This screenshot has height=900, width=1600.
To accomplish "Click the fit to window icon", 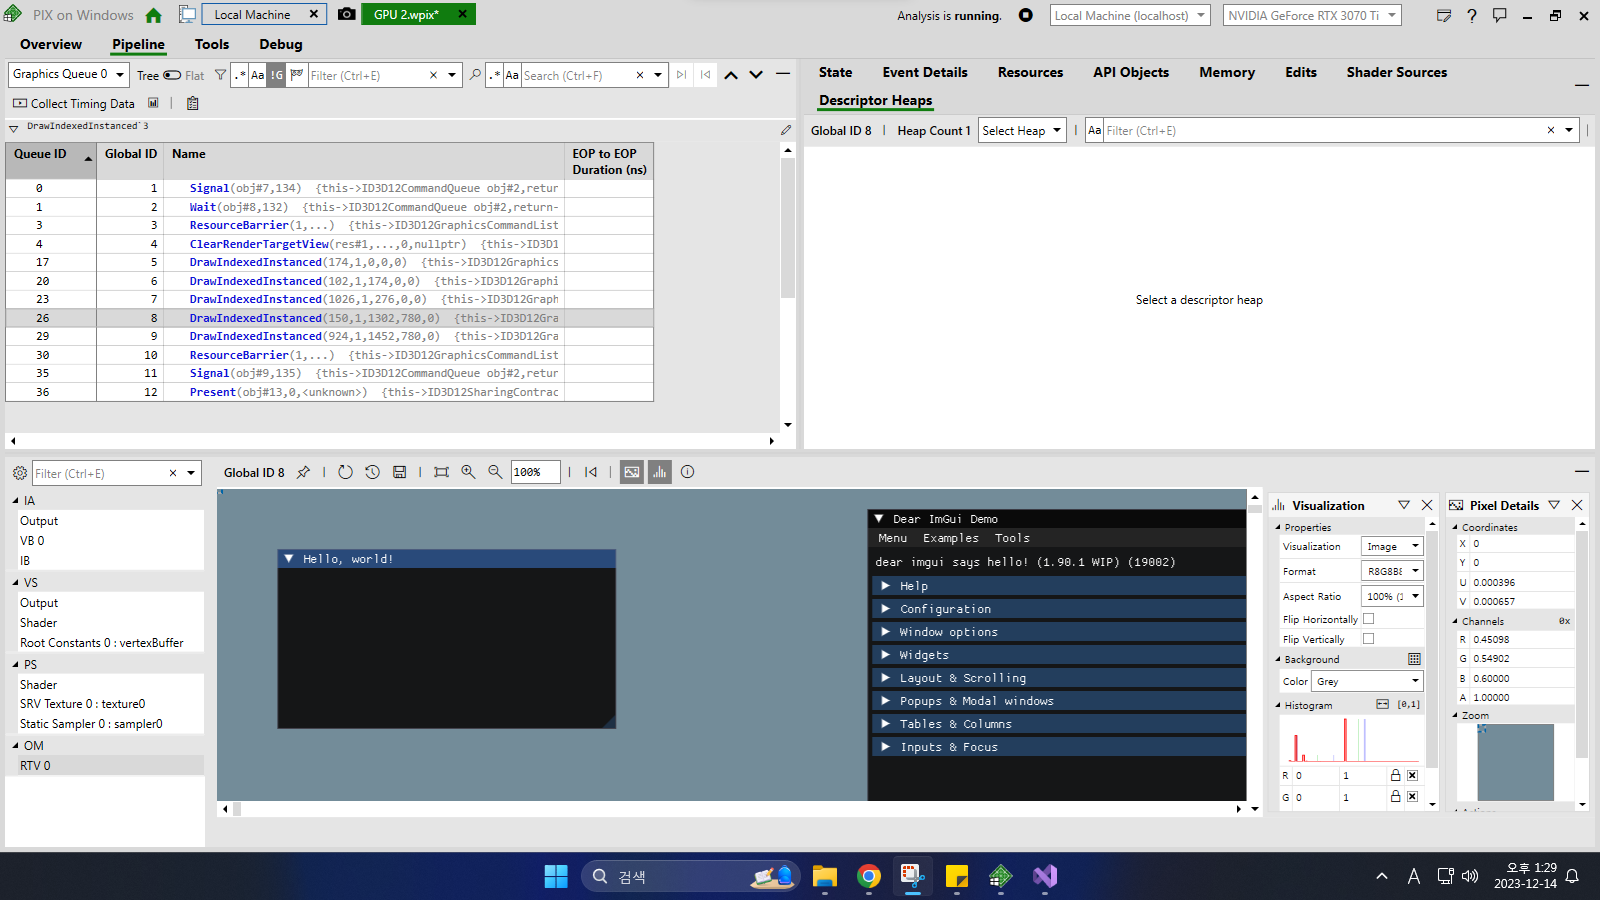I will point(441,472).
